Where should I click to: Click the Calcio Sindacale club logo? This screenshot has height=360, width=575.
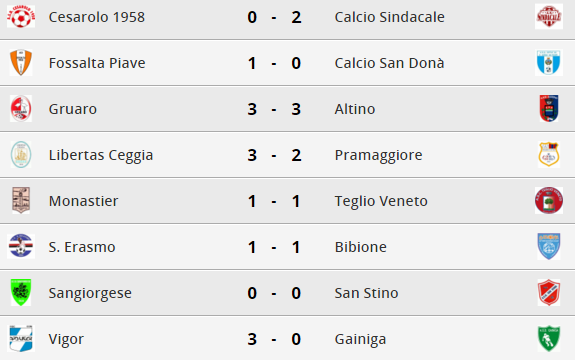[x=549, y=16]
